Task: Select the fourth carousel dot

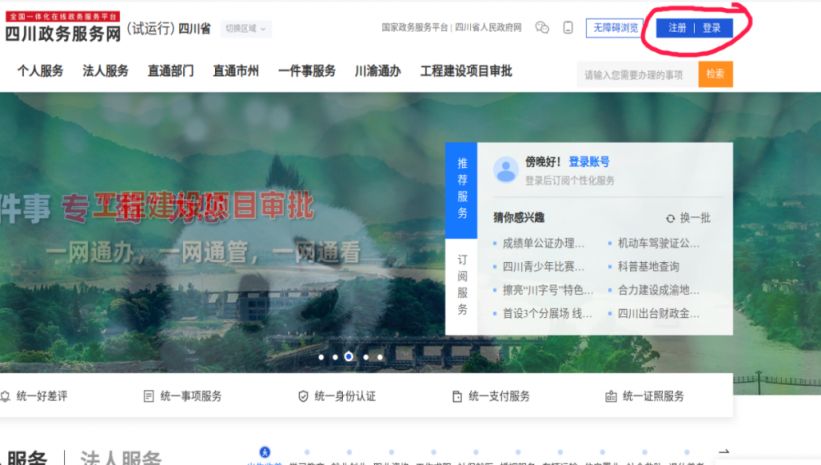Action: pos(366,357)
